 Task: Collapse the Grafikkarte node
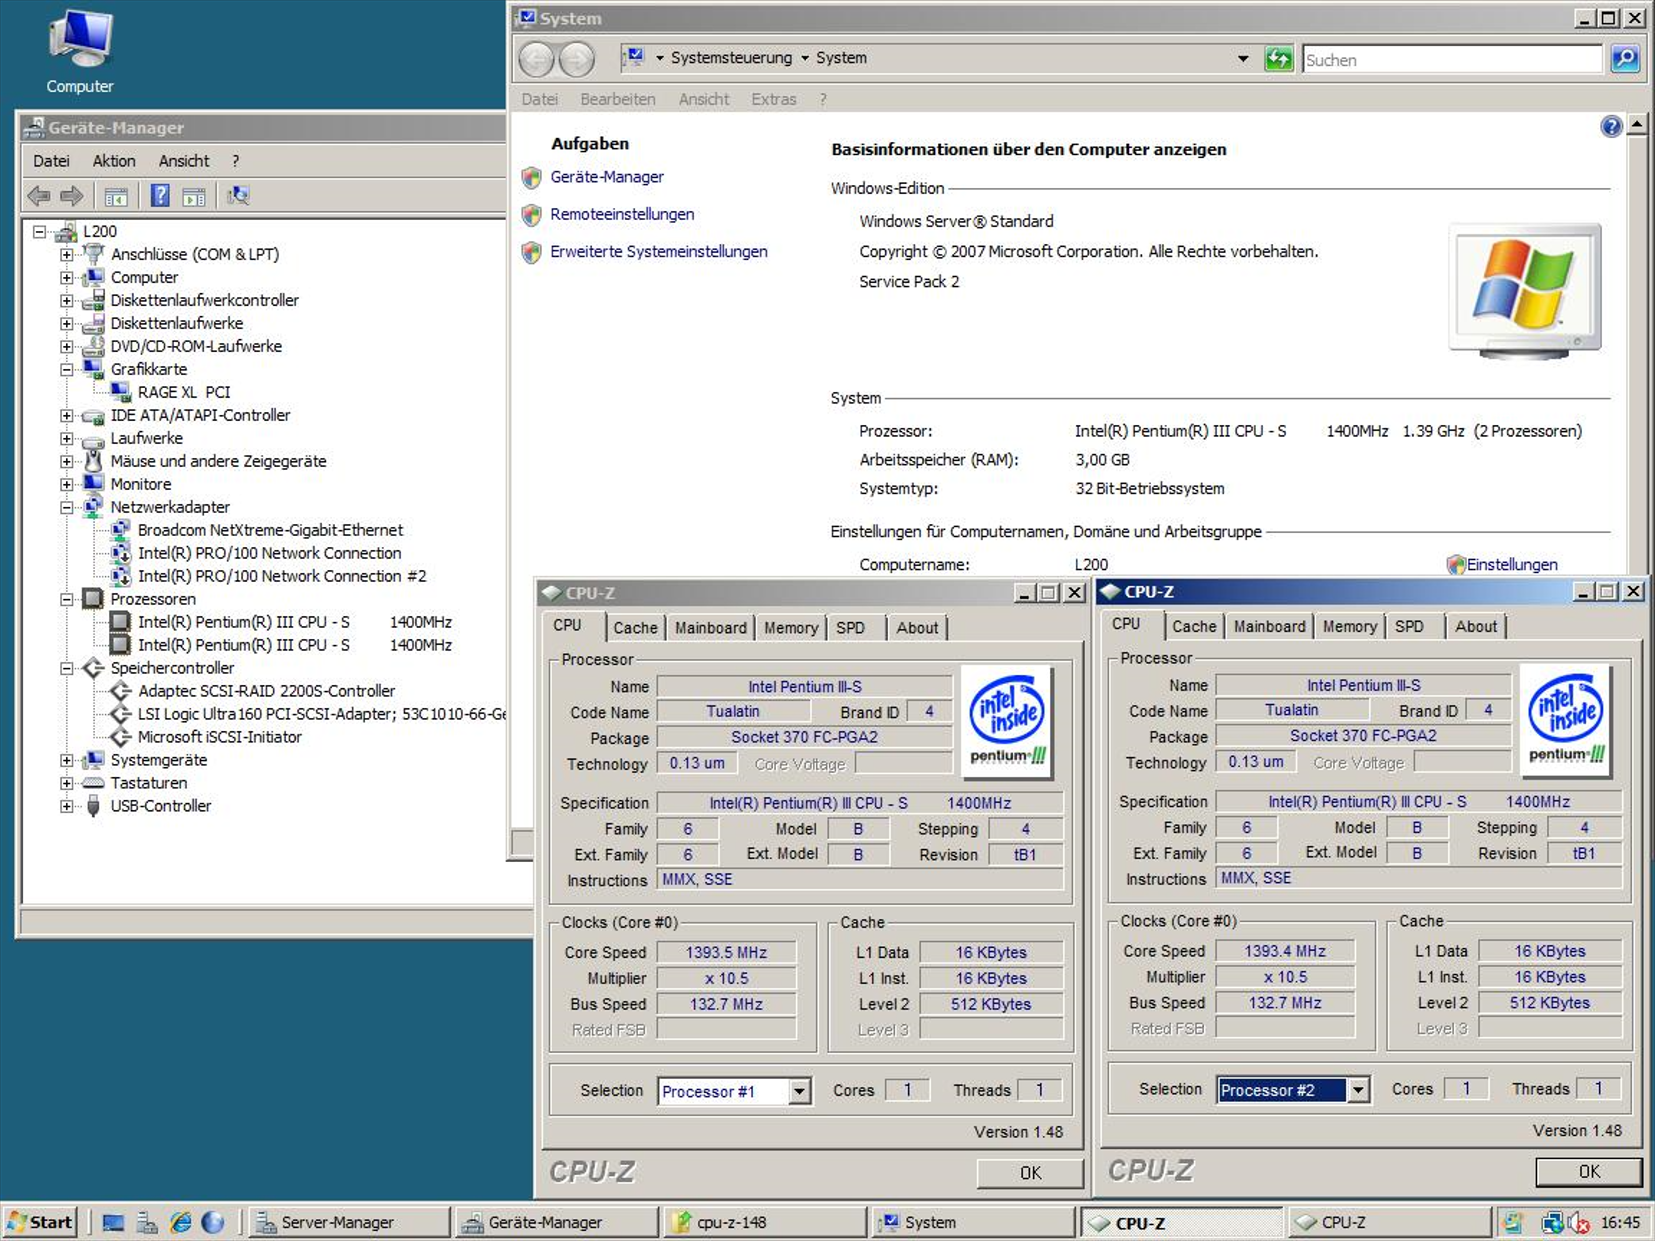[66, 370]
